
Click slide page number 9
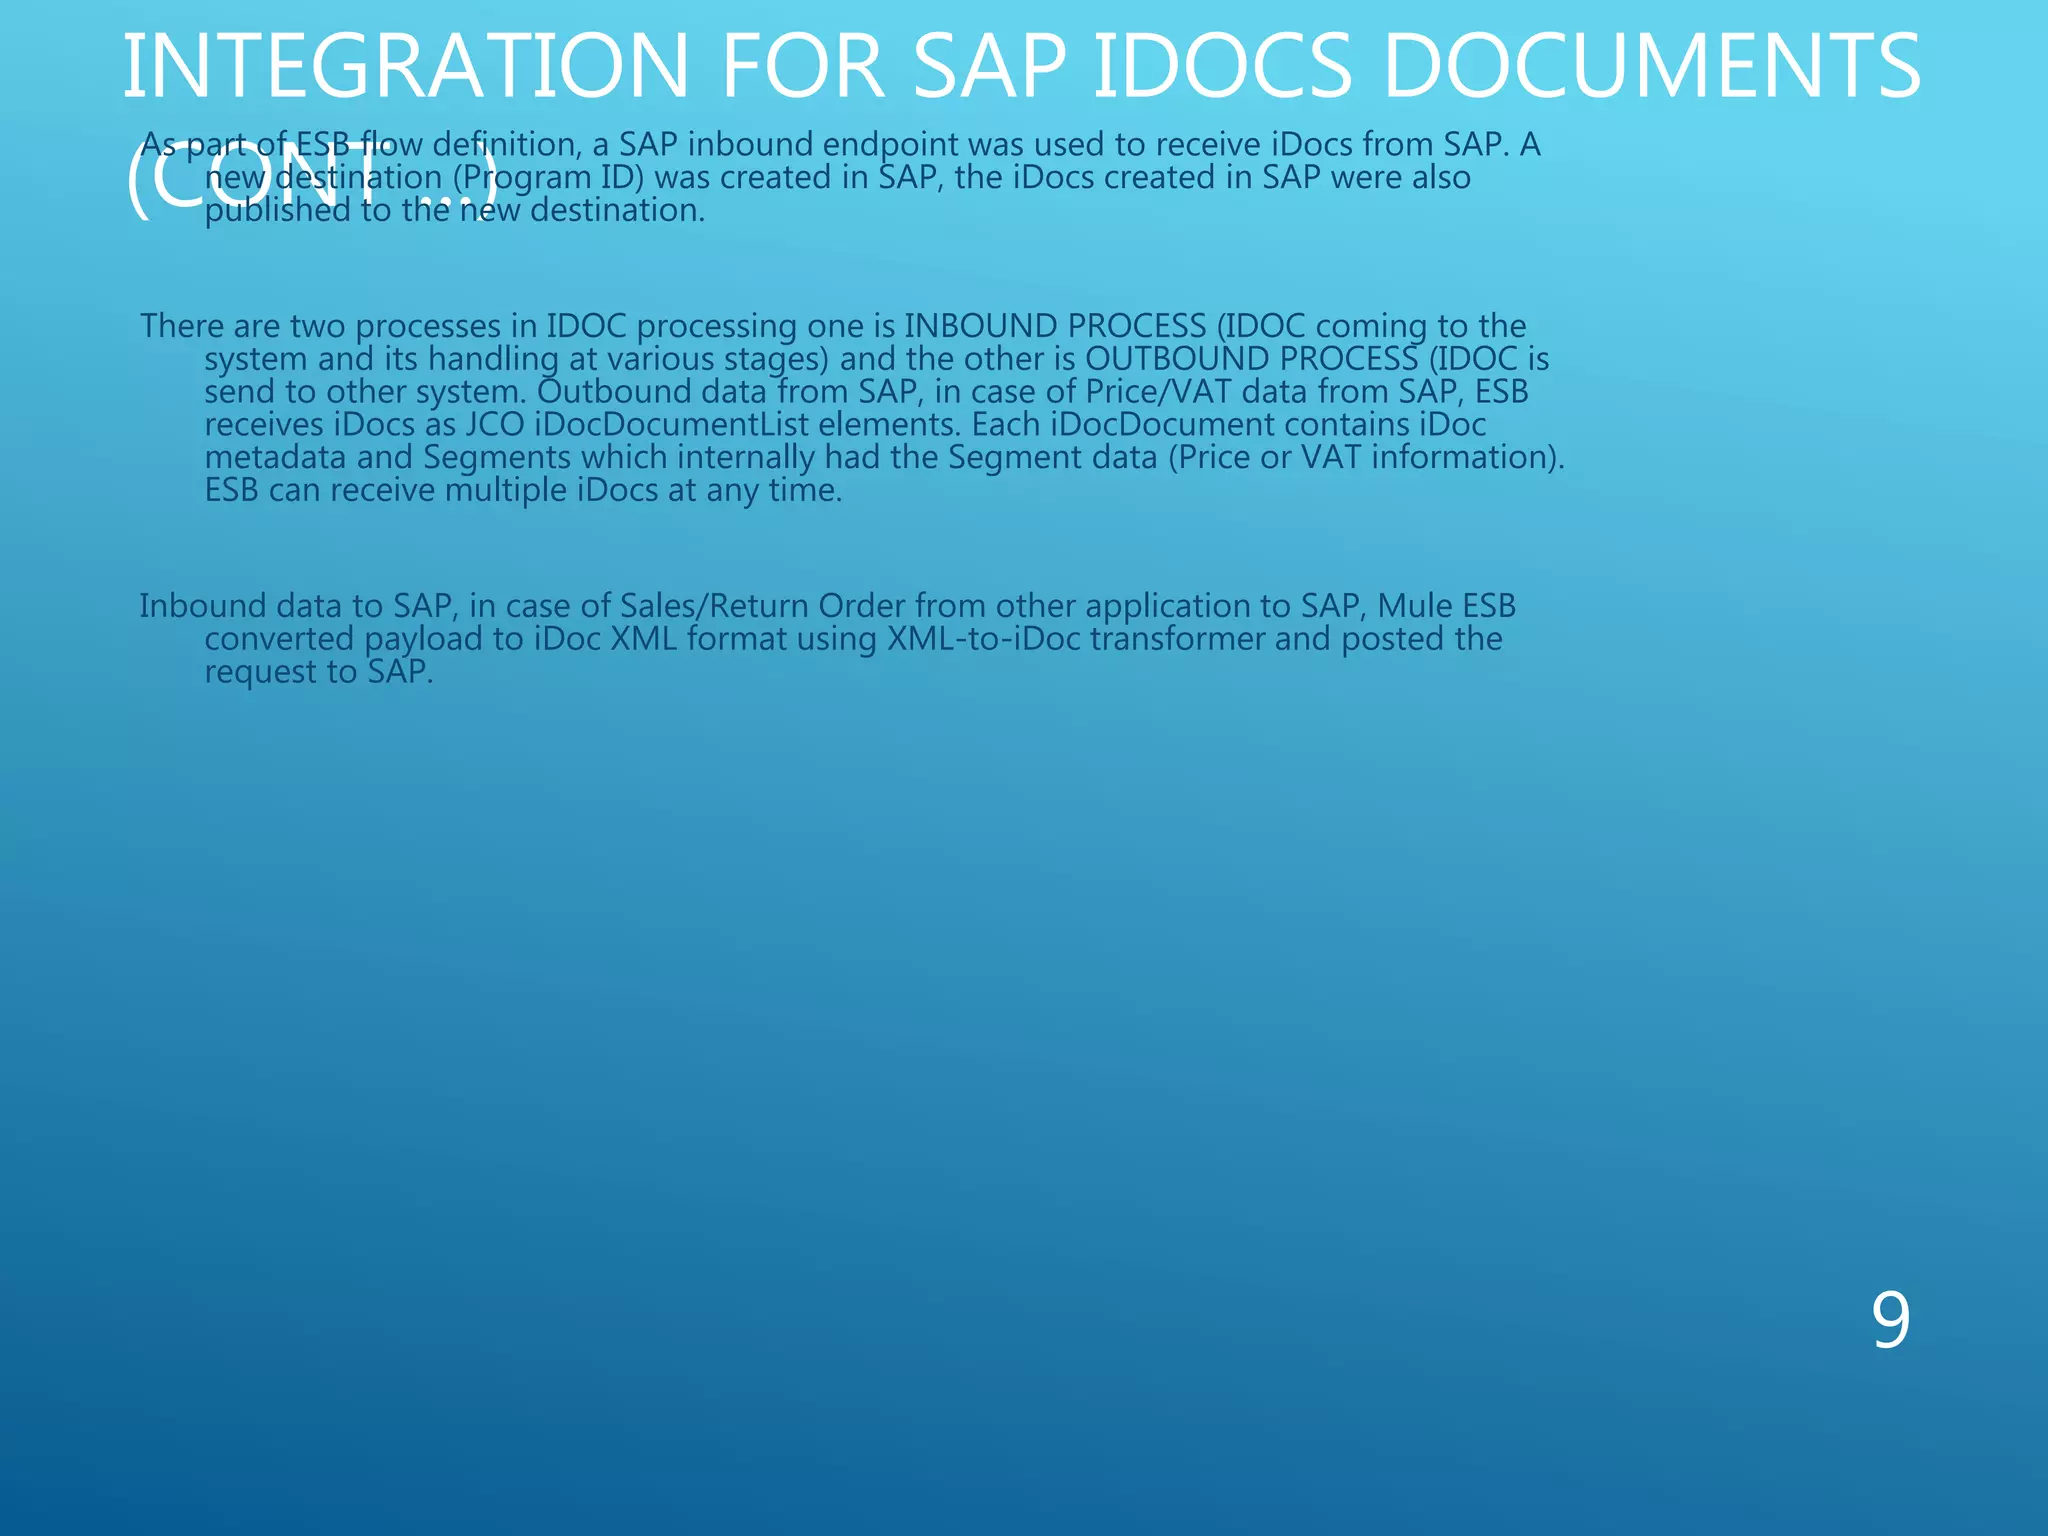1890,1321
